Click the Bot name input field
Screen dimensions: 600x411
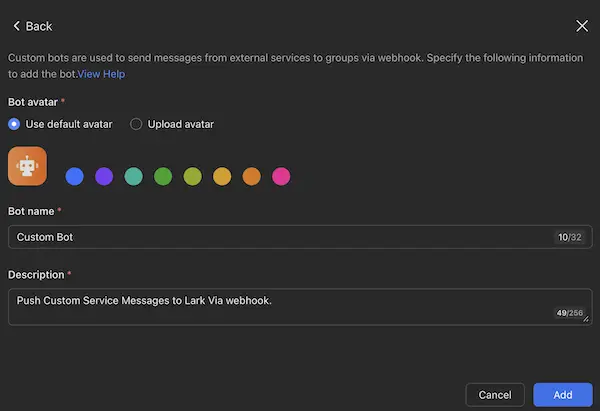pos(280,237)
